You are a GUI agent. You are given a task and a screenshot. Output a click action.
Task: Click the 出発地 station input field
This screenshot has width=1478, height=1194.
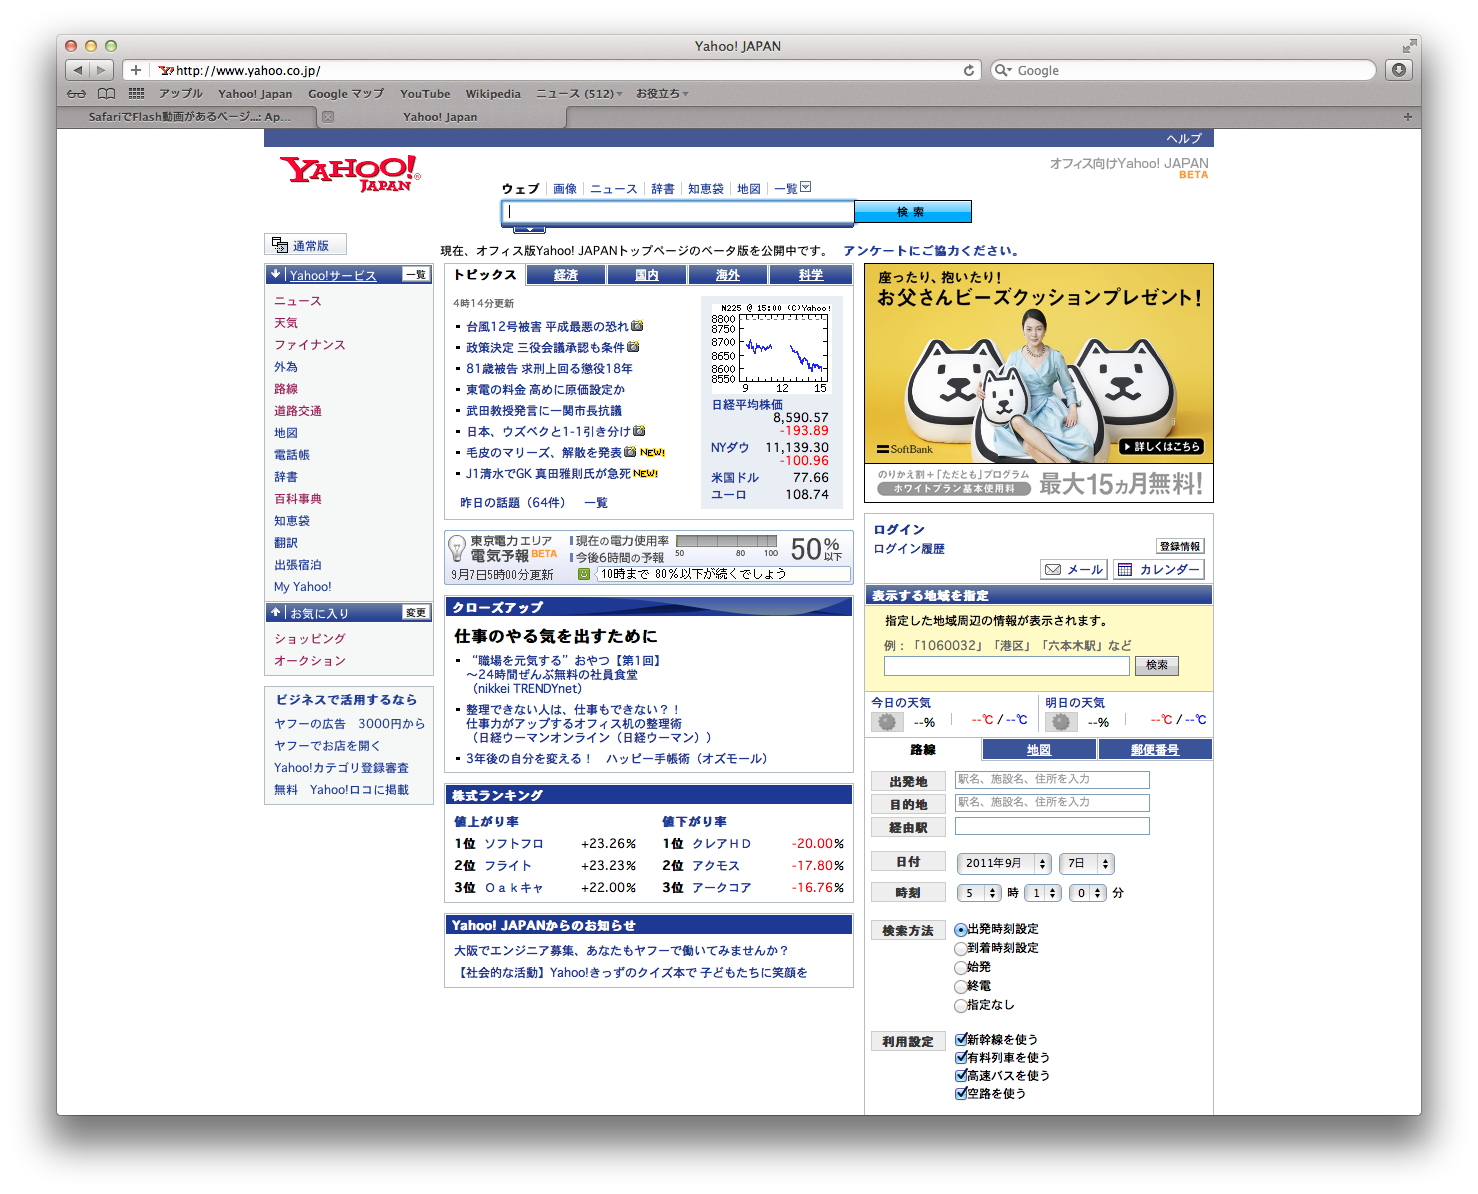click(x=1052, y=780)
